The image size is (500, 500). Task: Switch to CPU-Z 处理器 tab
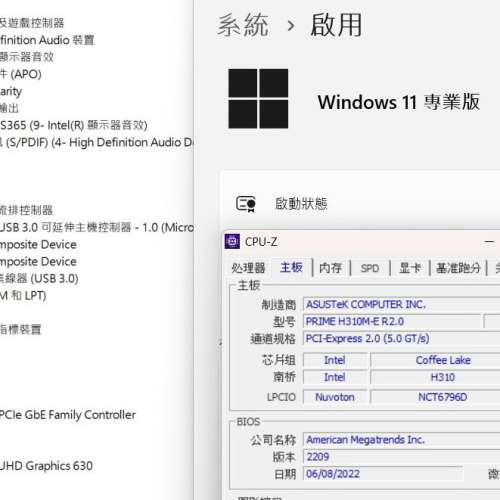[248, 268]
